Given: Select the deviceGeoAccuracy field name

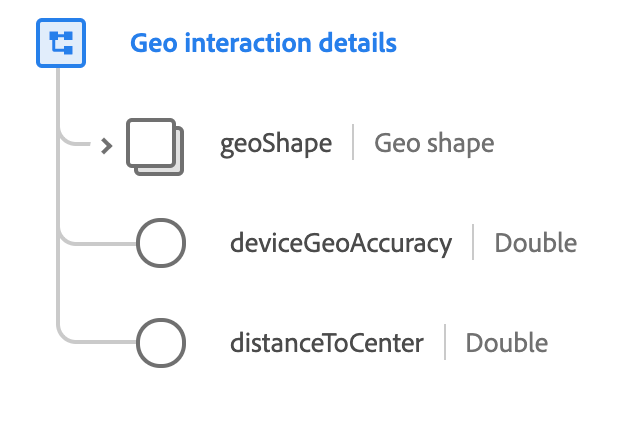Looking at the screenshot, I should tap(341, 243).
